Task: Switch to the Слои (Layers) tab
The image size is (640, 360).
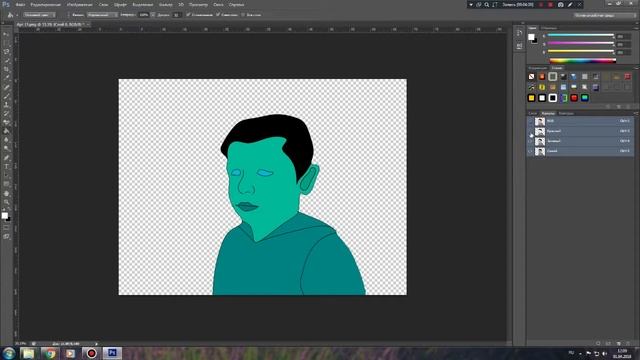Action: click(x=533, y=113)
